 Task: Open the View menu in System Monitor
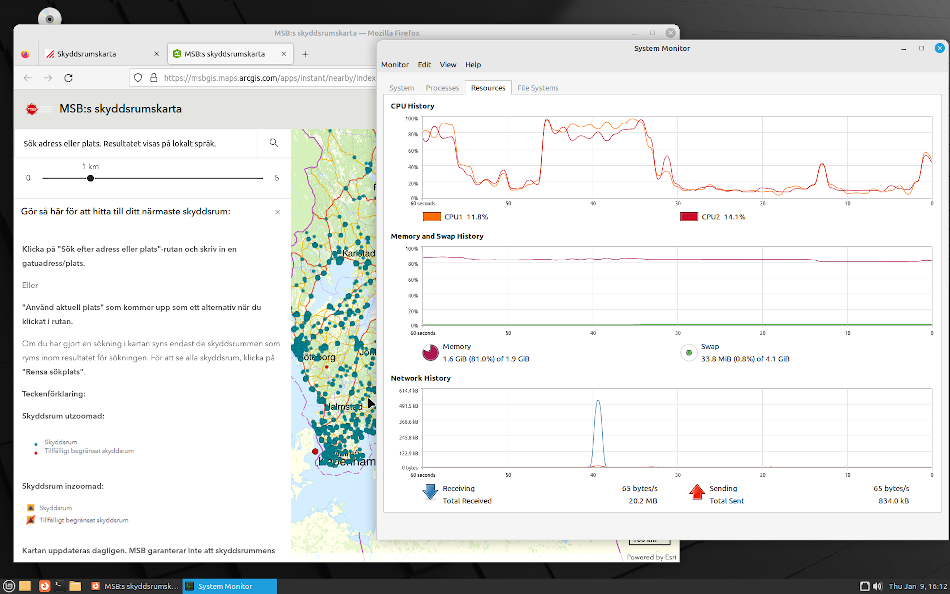tap(448, 65)
